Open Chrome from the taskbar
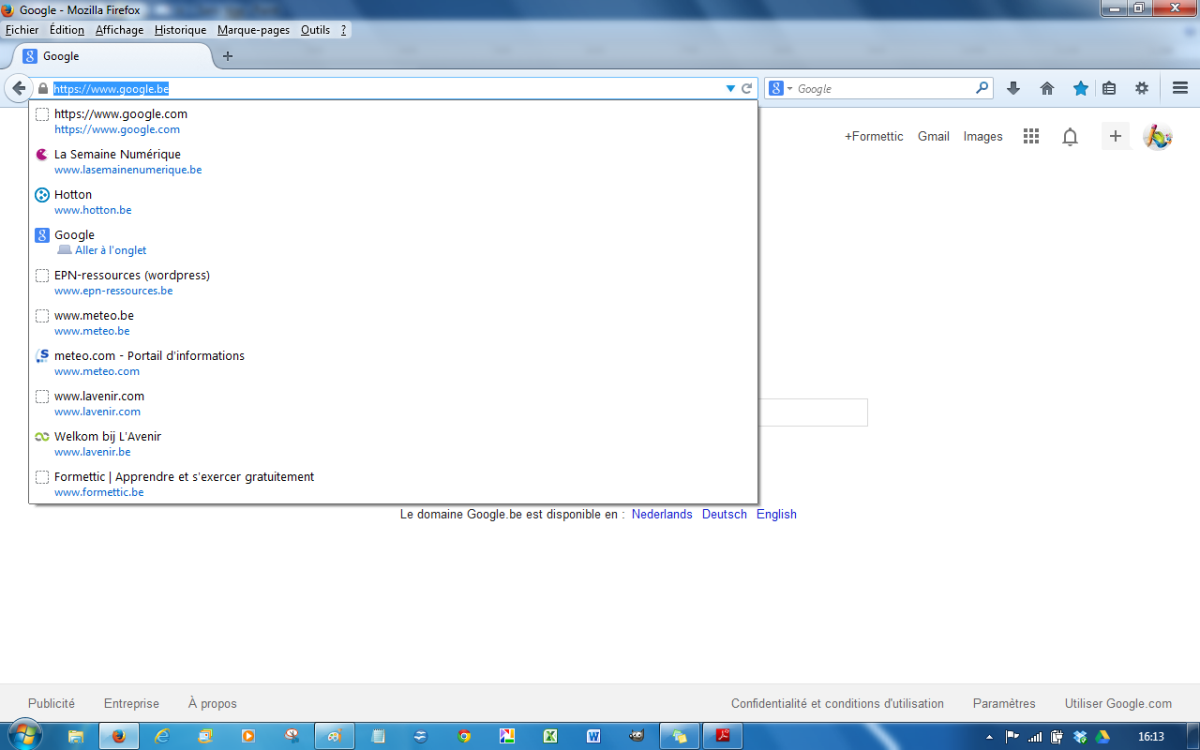This screenshot has width=1200, height=750. point(464,736)
